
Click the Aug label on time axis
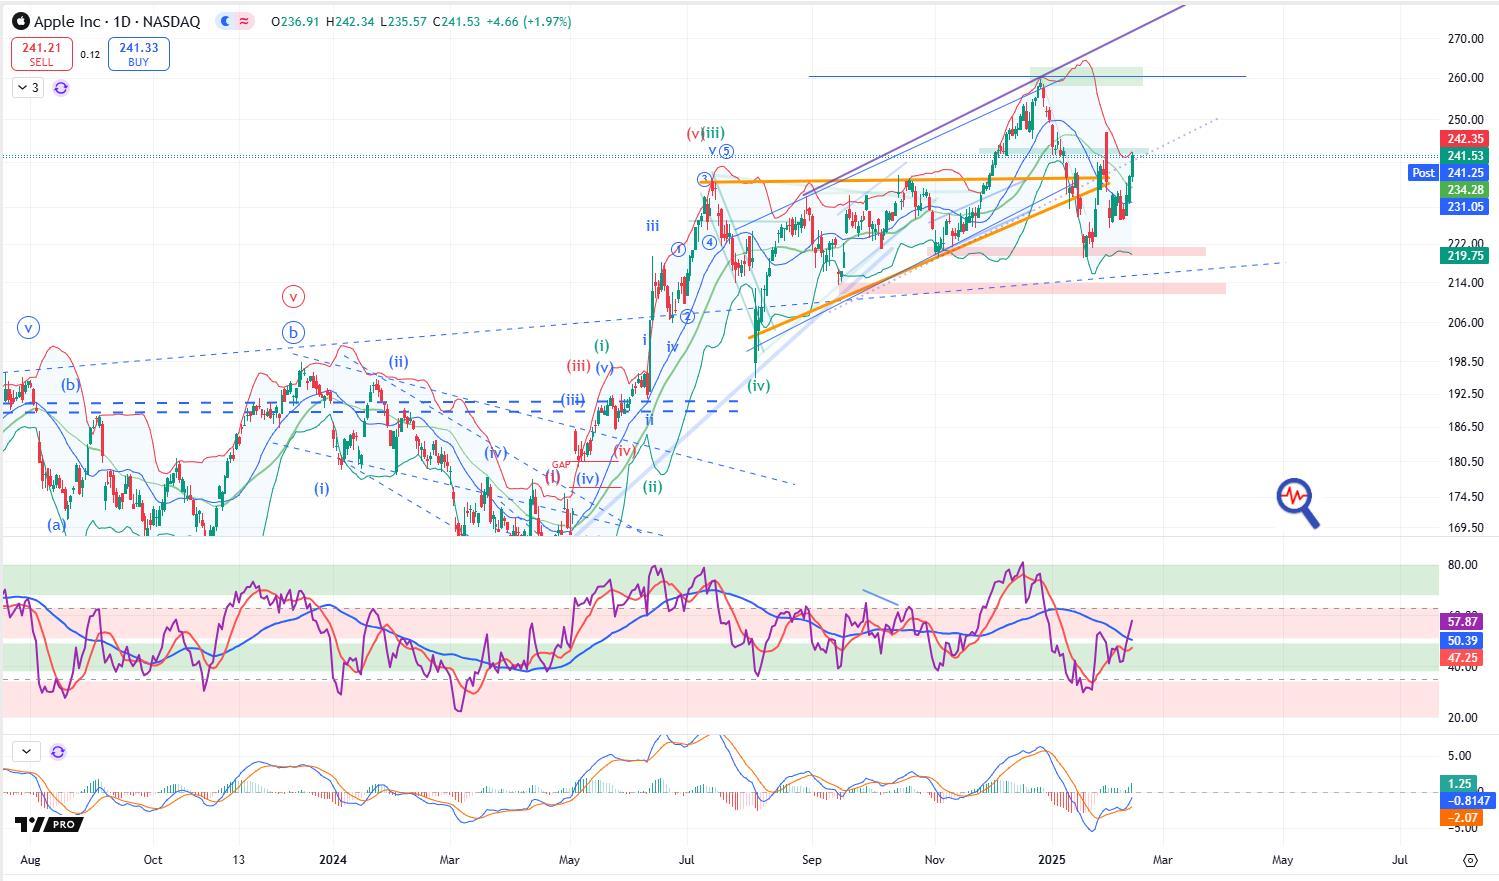pyautogui.click(x=30, y=859)
